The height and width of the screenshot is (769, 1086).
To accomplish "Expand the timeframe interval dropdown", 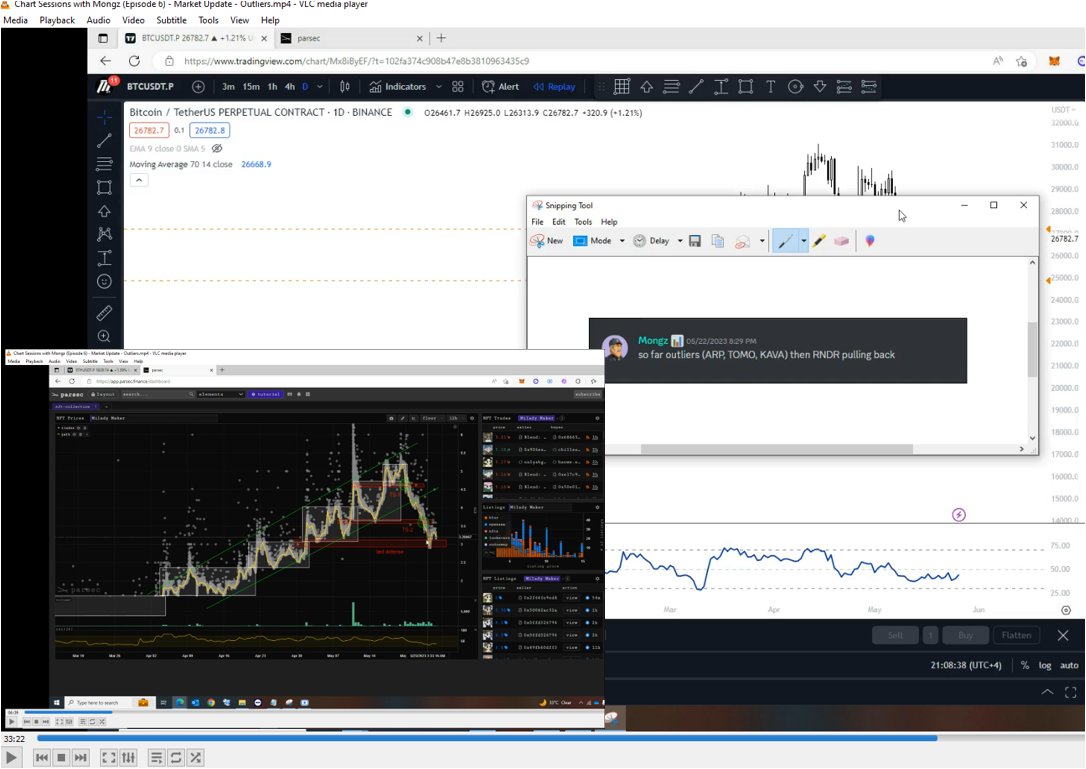I will tap(319, 87).
